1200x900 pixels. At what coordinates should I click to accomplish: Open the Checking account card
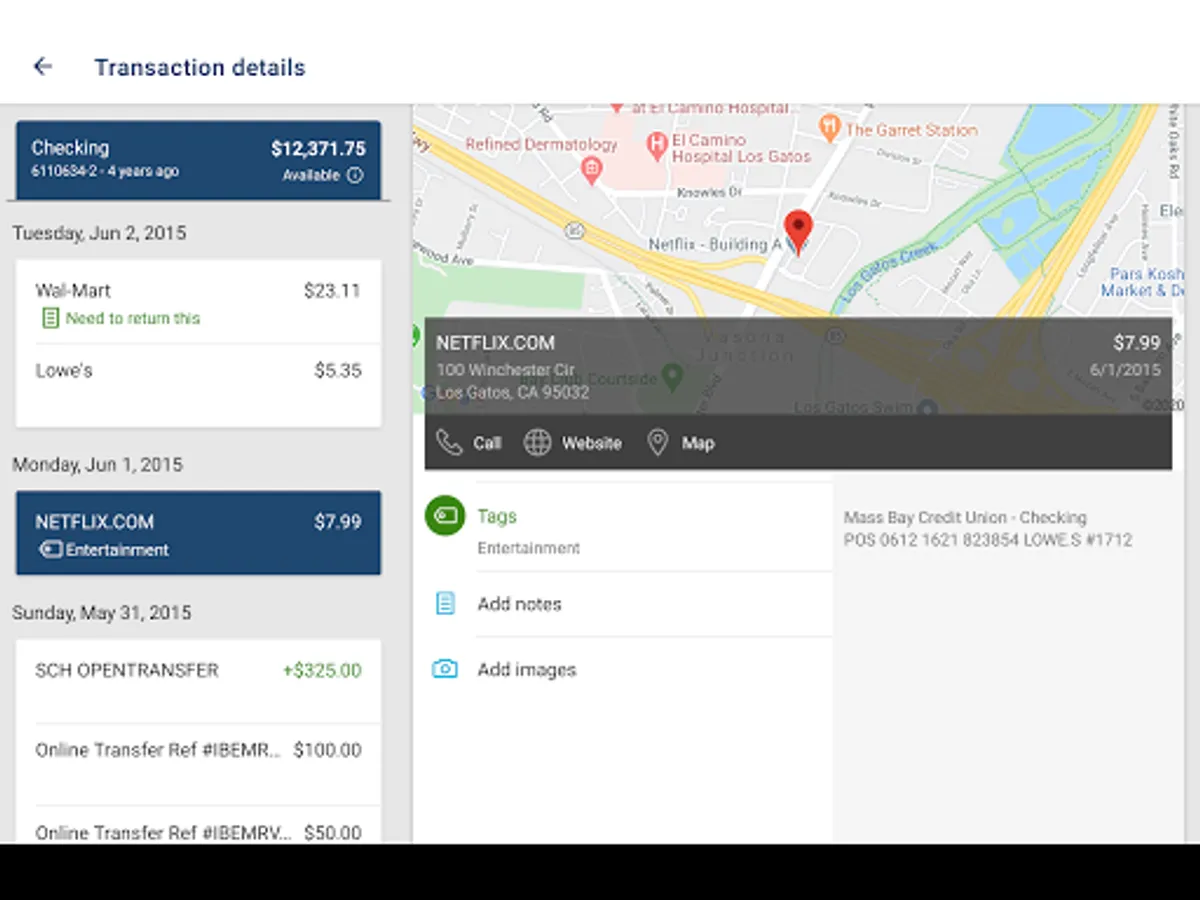(198, 160)
